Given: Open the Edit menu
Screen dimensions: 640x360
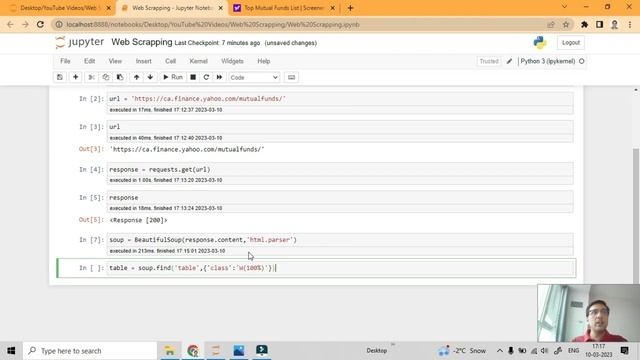Looking at the screenshot, I should pos(89,61).
